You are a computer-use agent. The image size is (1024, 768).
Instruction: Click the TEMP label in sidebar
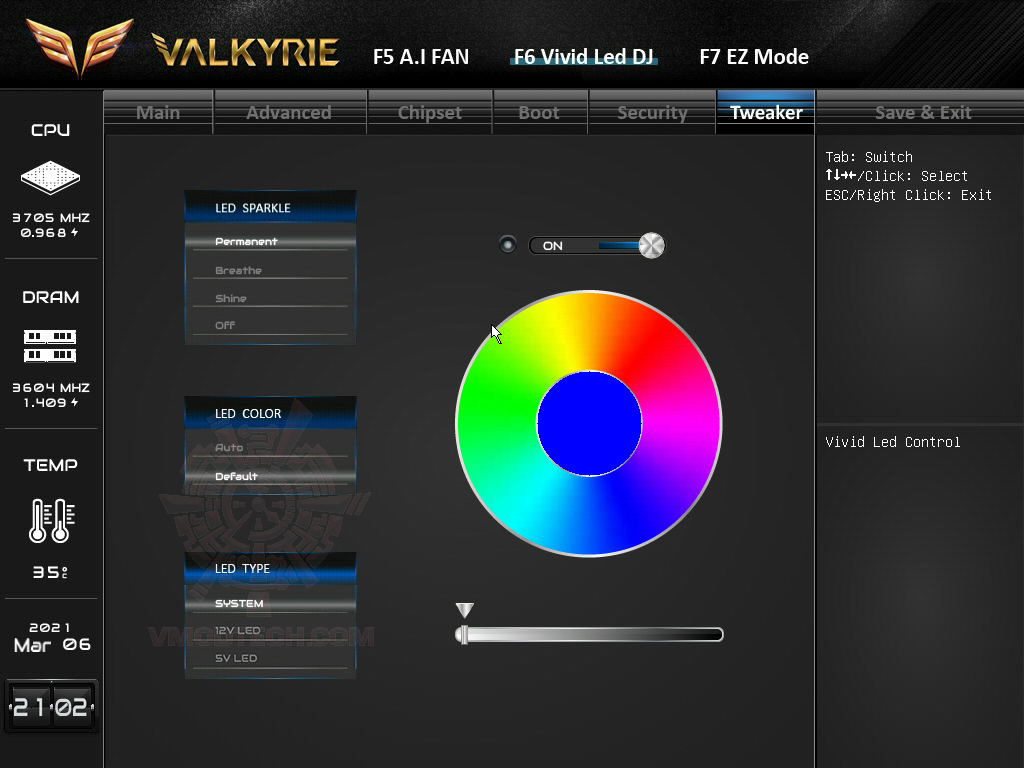click(50, 465)
